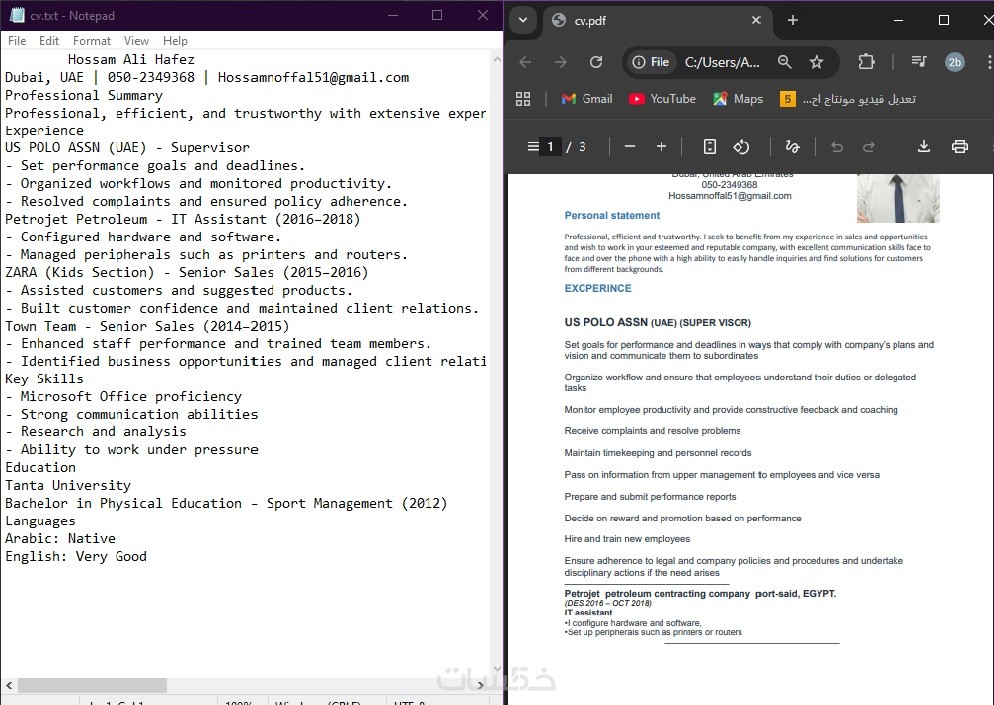Click the Notepad scroll right arrow
Screen dimensions: 994x705
pos(481,685)
